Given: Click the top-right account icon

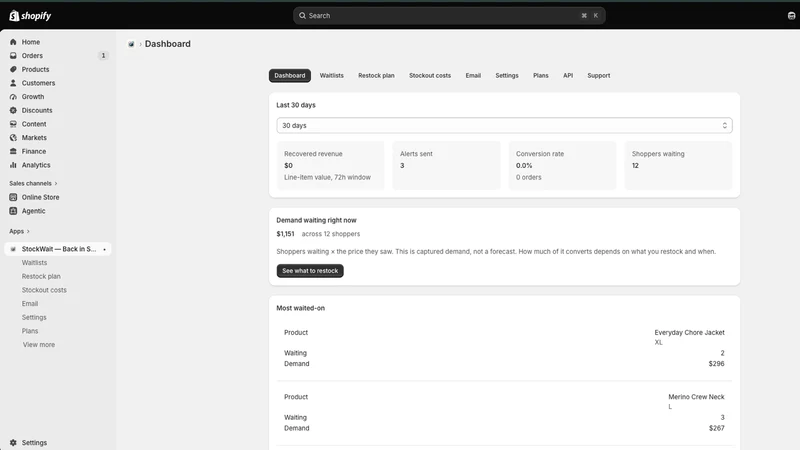Looking at the screenshot, I should point(791,16).
